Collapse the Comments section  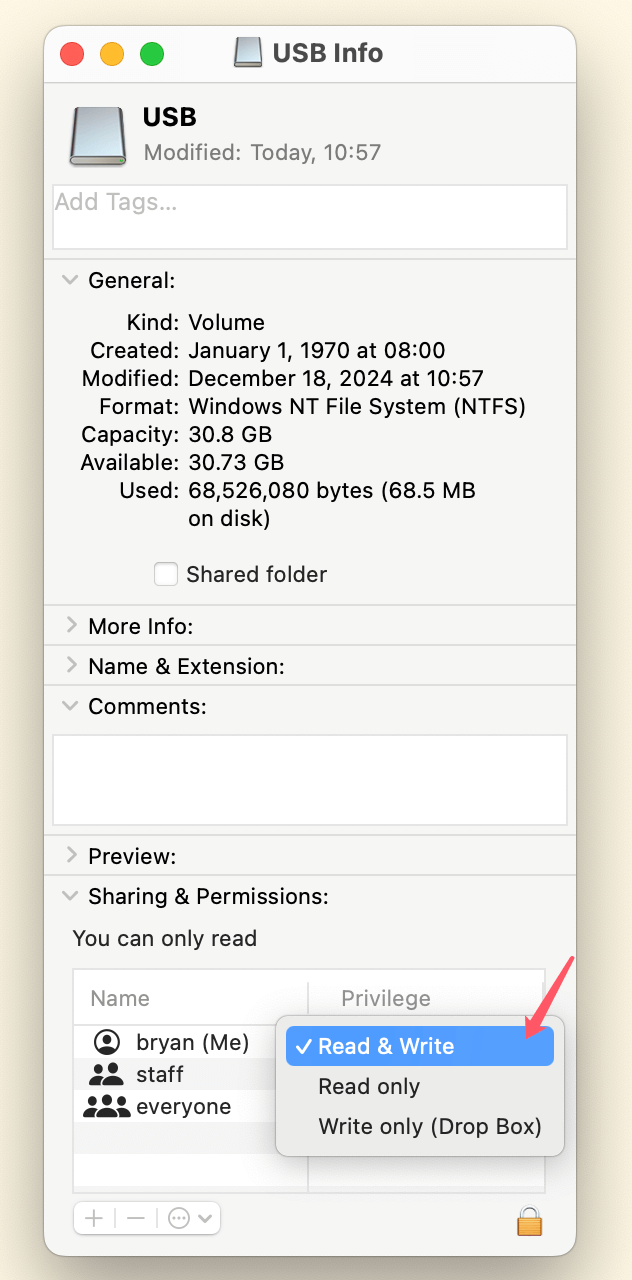(x=70, y=706)
